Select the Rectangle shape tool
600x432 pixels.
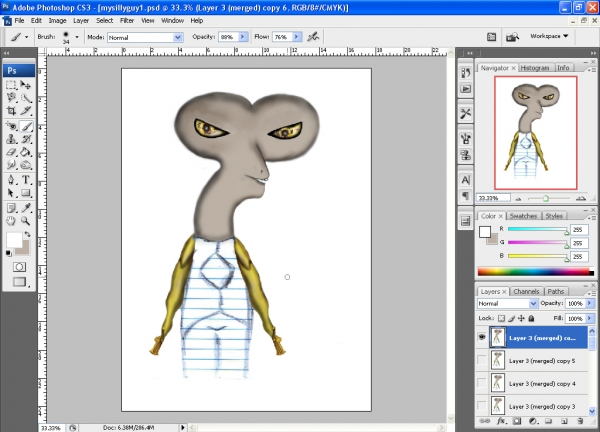[x=26, y=192]
